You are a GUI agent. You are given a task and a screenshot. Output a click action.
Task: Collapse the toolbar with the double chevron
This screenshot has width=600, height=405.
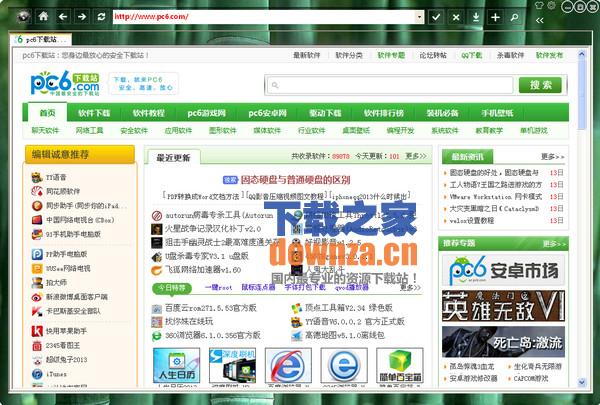click(x=540, y=20)
